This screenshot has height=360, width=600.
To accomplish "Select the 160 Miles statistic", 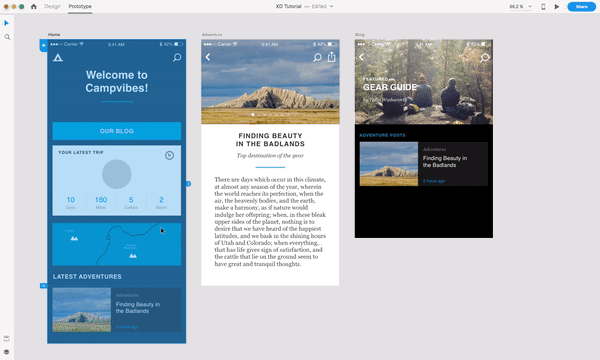I will (x=101, y=203).
